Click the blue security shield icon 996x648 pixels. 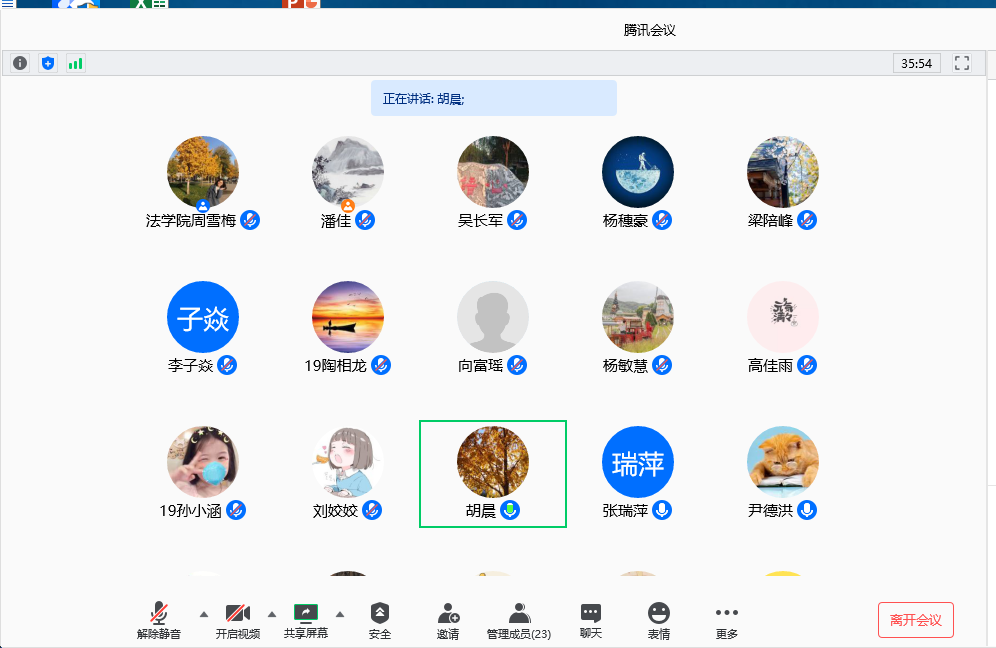pos(48,63)
